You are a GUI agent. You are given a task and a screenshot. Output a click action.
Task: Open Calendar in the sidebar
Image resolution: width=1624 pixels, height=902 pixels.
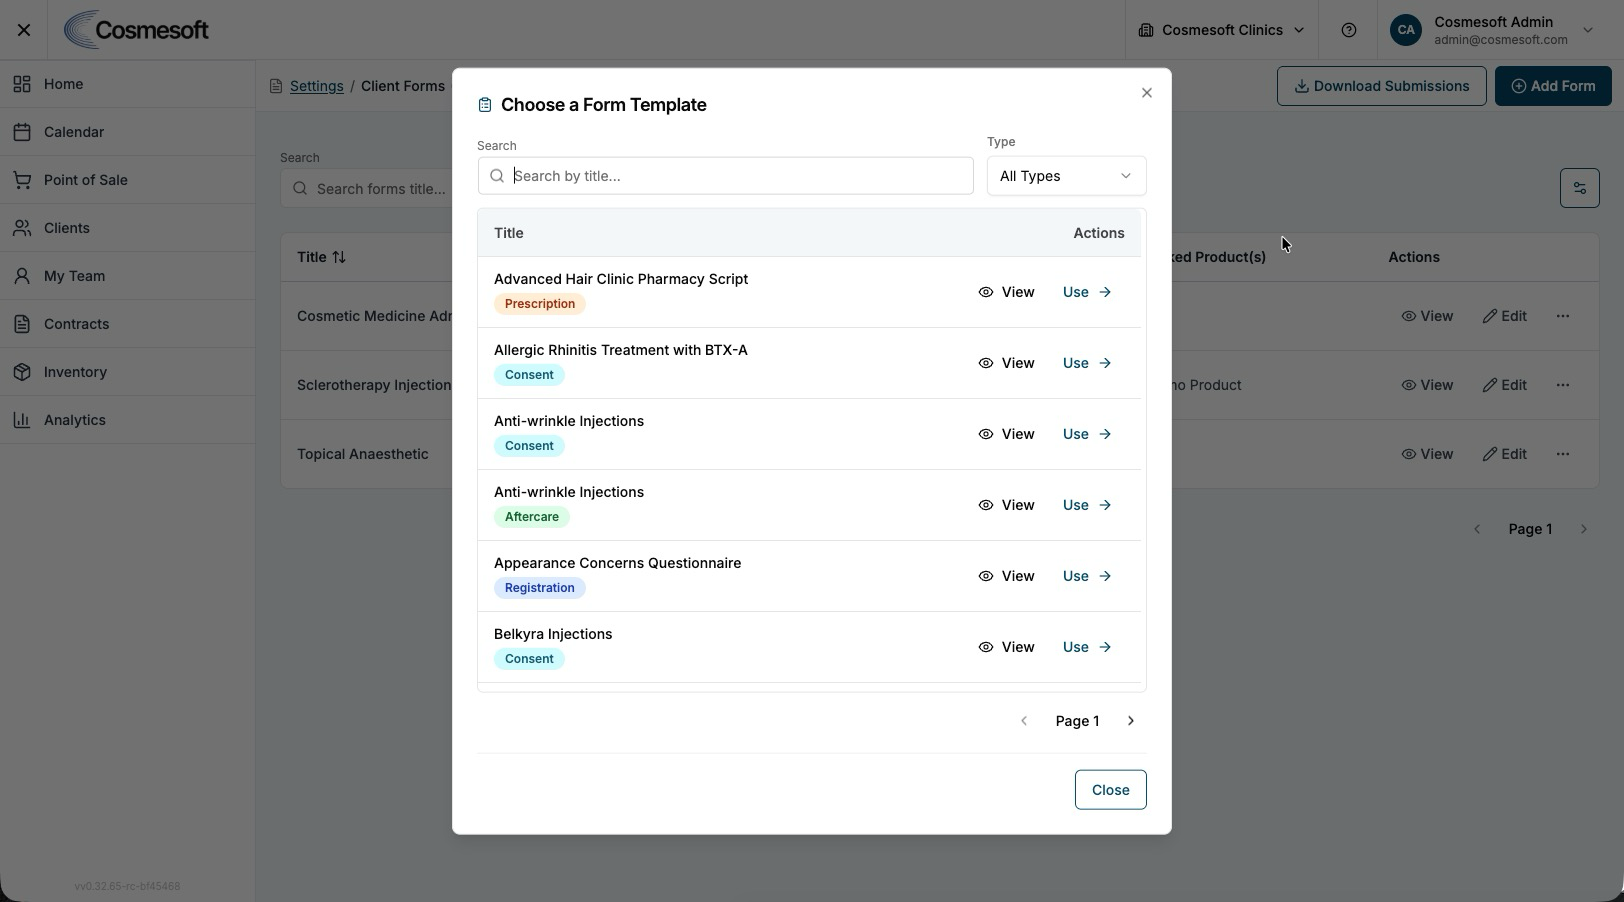(x=127, y=132)
